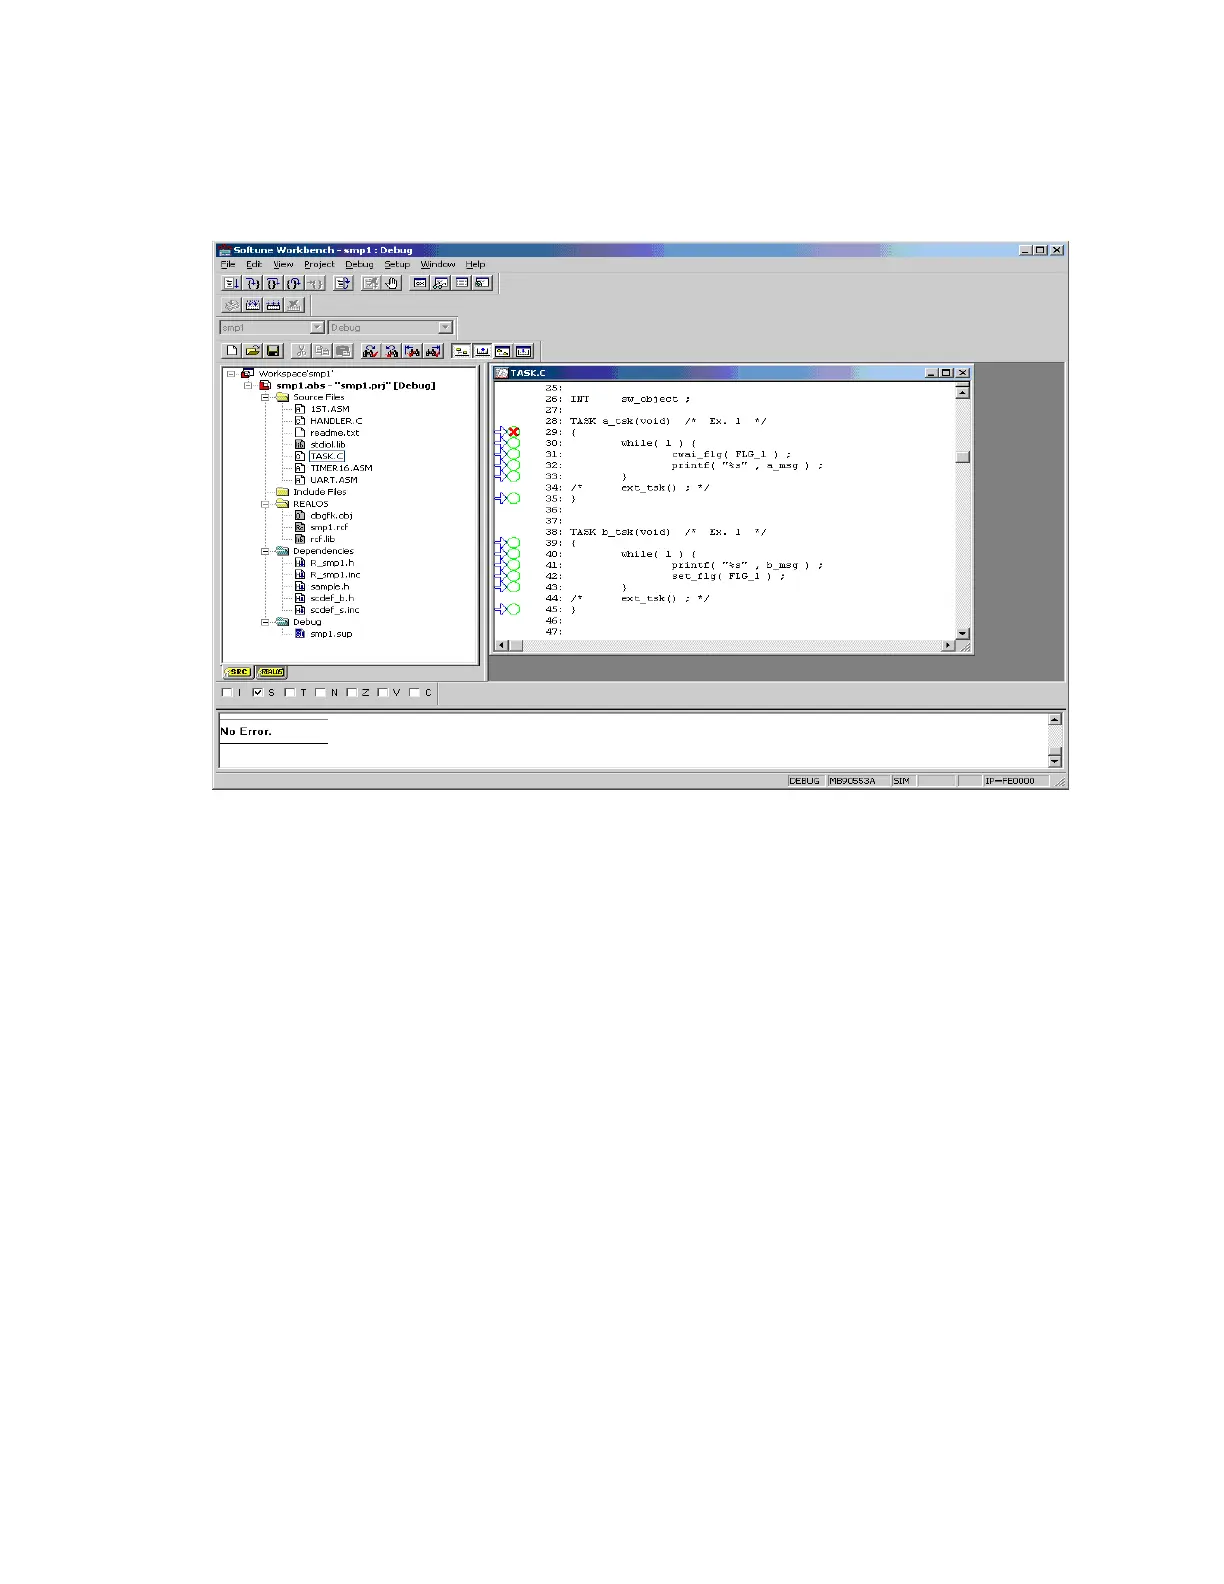Screen dimensions: 1224x1584
Task: Collapse the REALOS folder
Action: click(x=266, y=504)
